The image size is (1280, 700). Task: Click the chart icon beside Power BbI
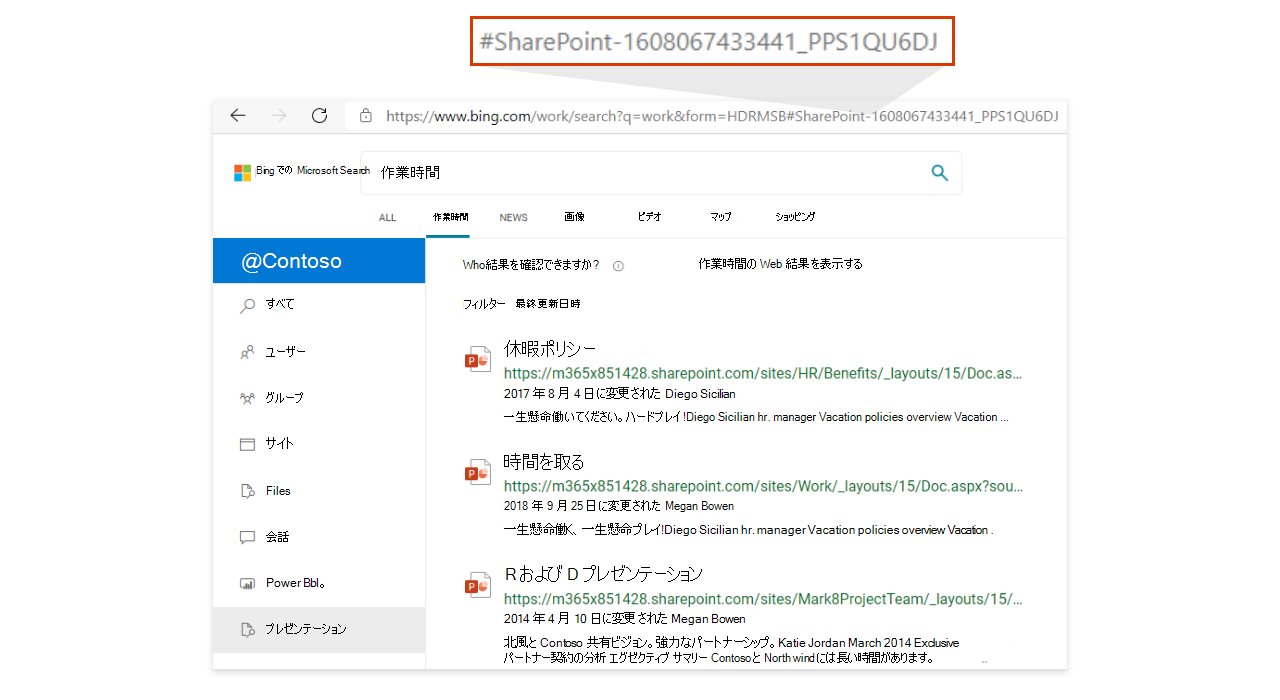point(248,583)
